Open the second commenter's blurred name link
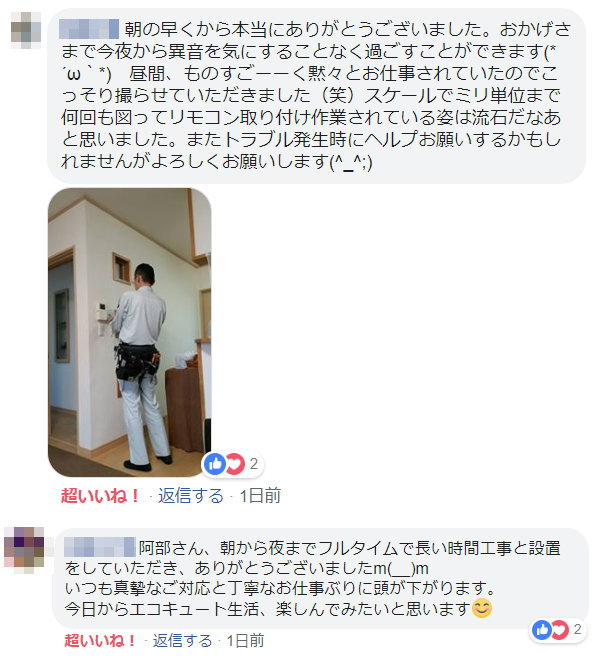This screenshot has height=660, width=600. click(99, 547)
